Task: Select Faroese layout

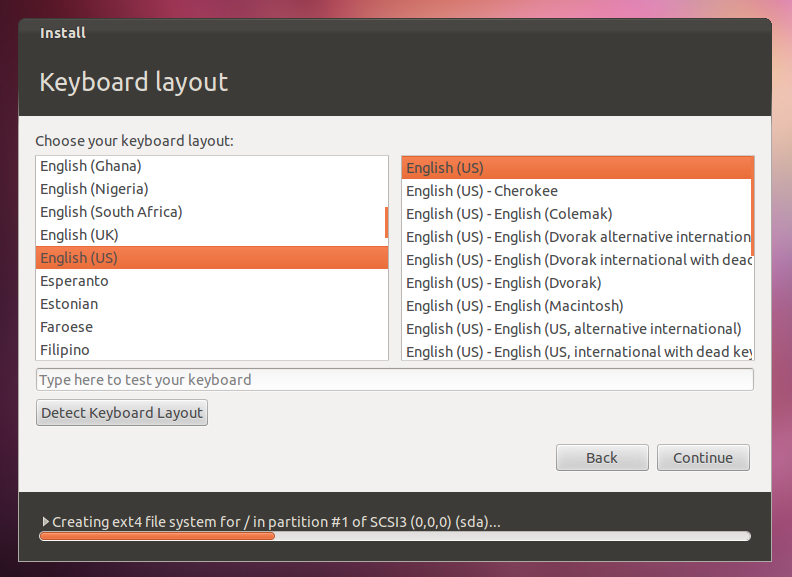Action: click(212, 327)
